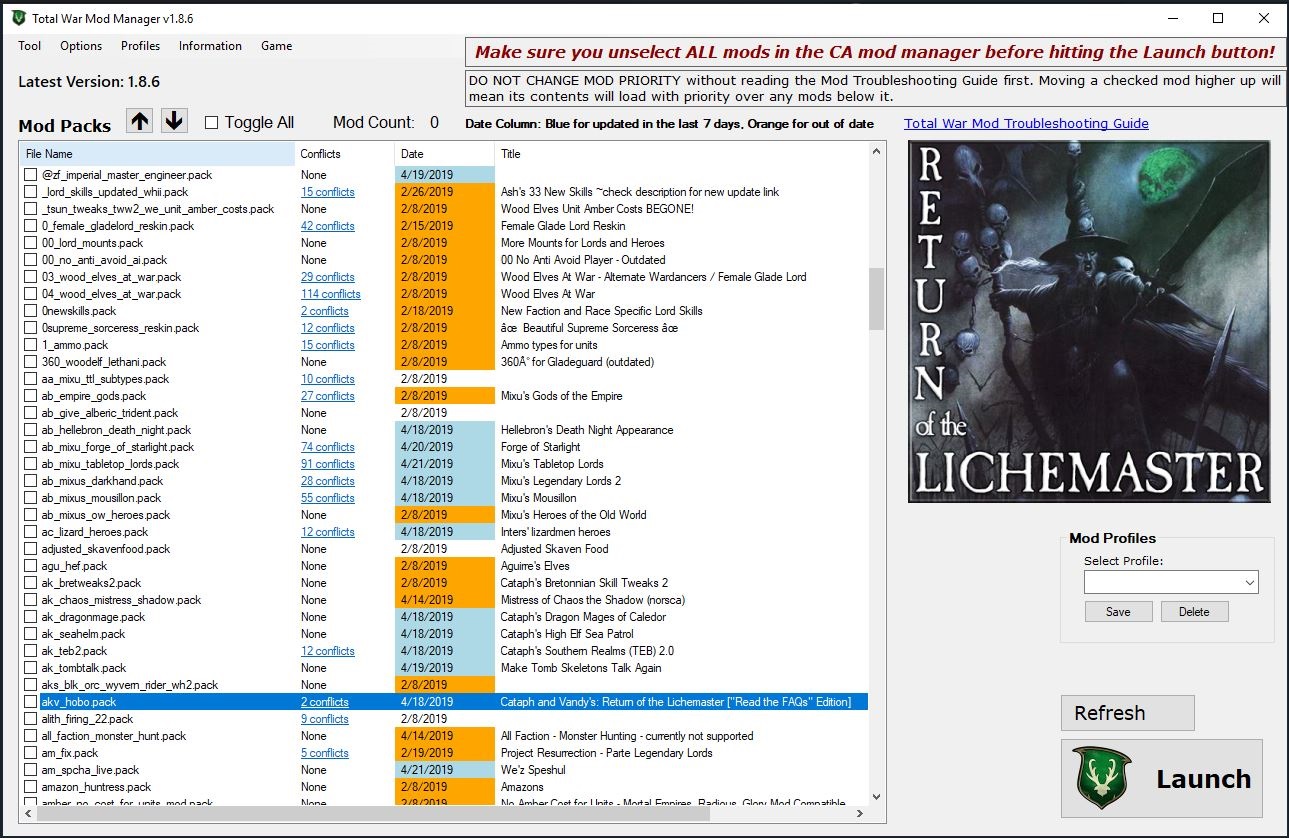Click the Refresh button

point(1128,713)
